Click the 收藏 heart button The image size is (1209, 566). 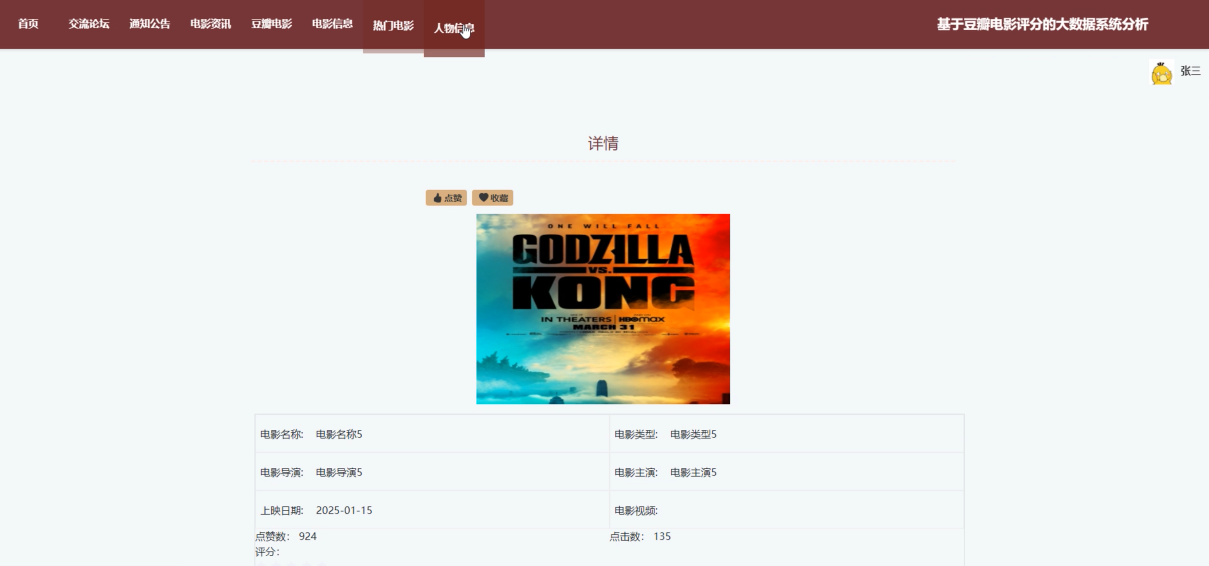click(493, 198)
